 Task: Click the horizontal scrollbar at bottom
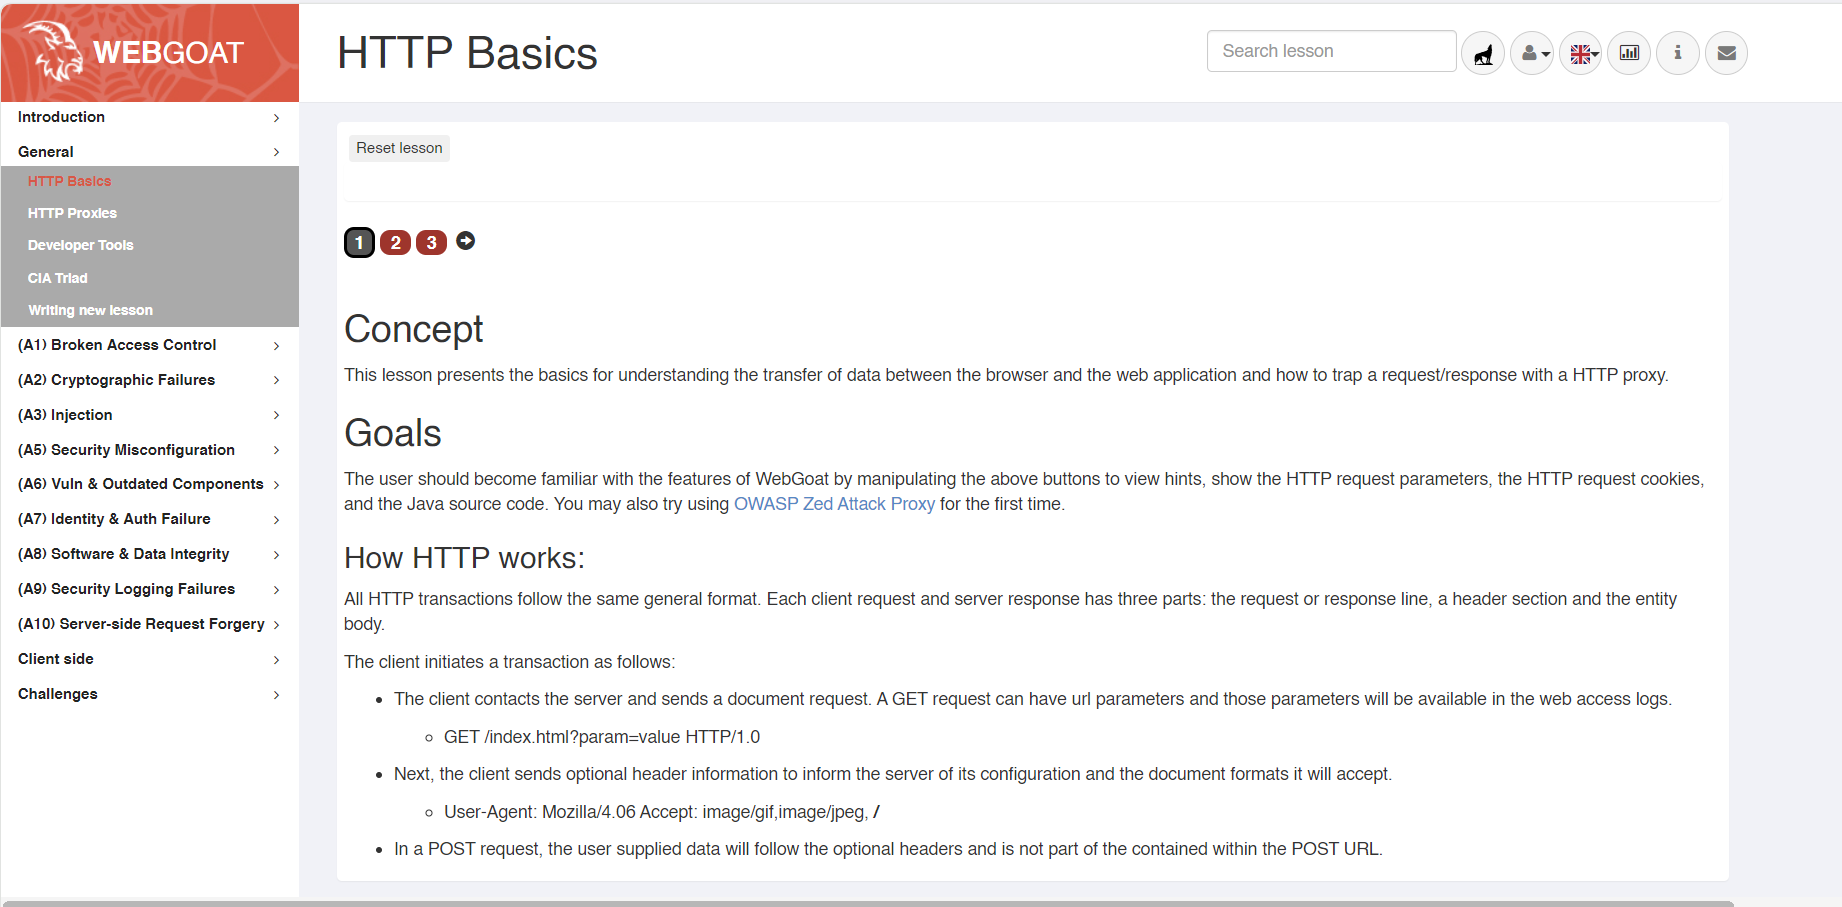pos(868,903)
